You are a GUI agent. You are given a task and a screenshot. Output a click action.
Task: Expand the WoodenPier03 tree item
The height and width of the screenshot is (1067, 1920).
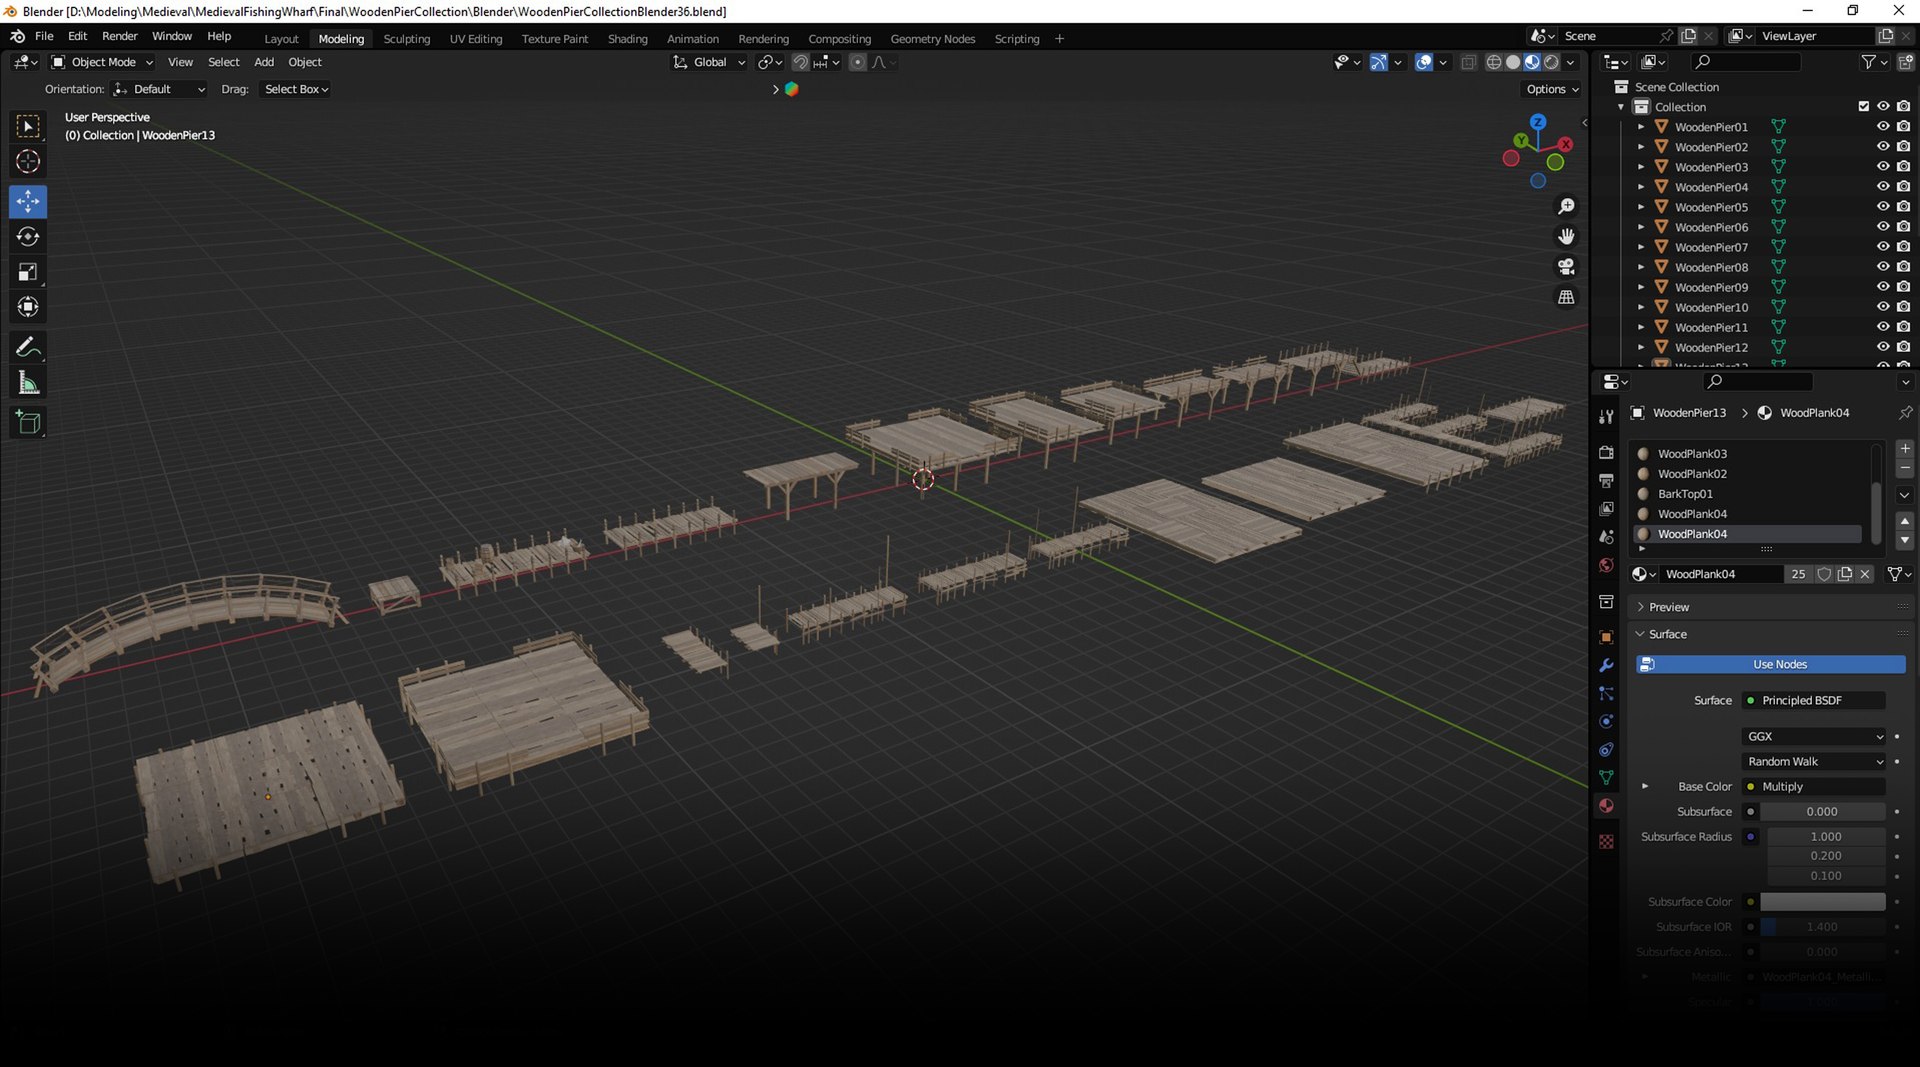coord(1640,167)
